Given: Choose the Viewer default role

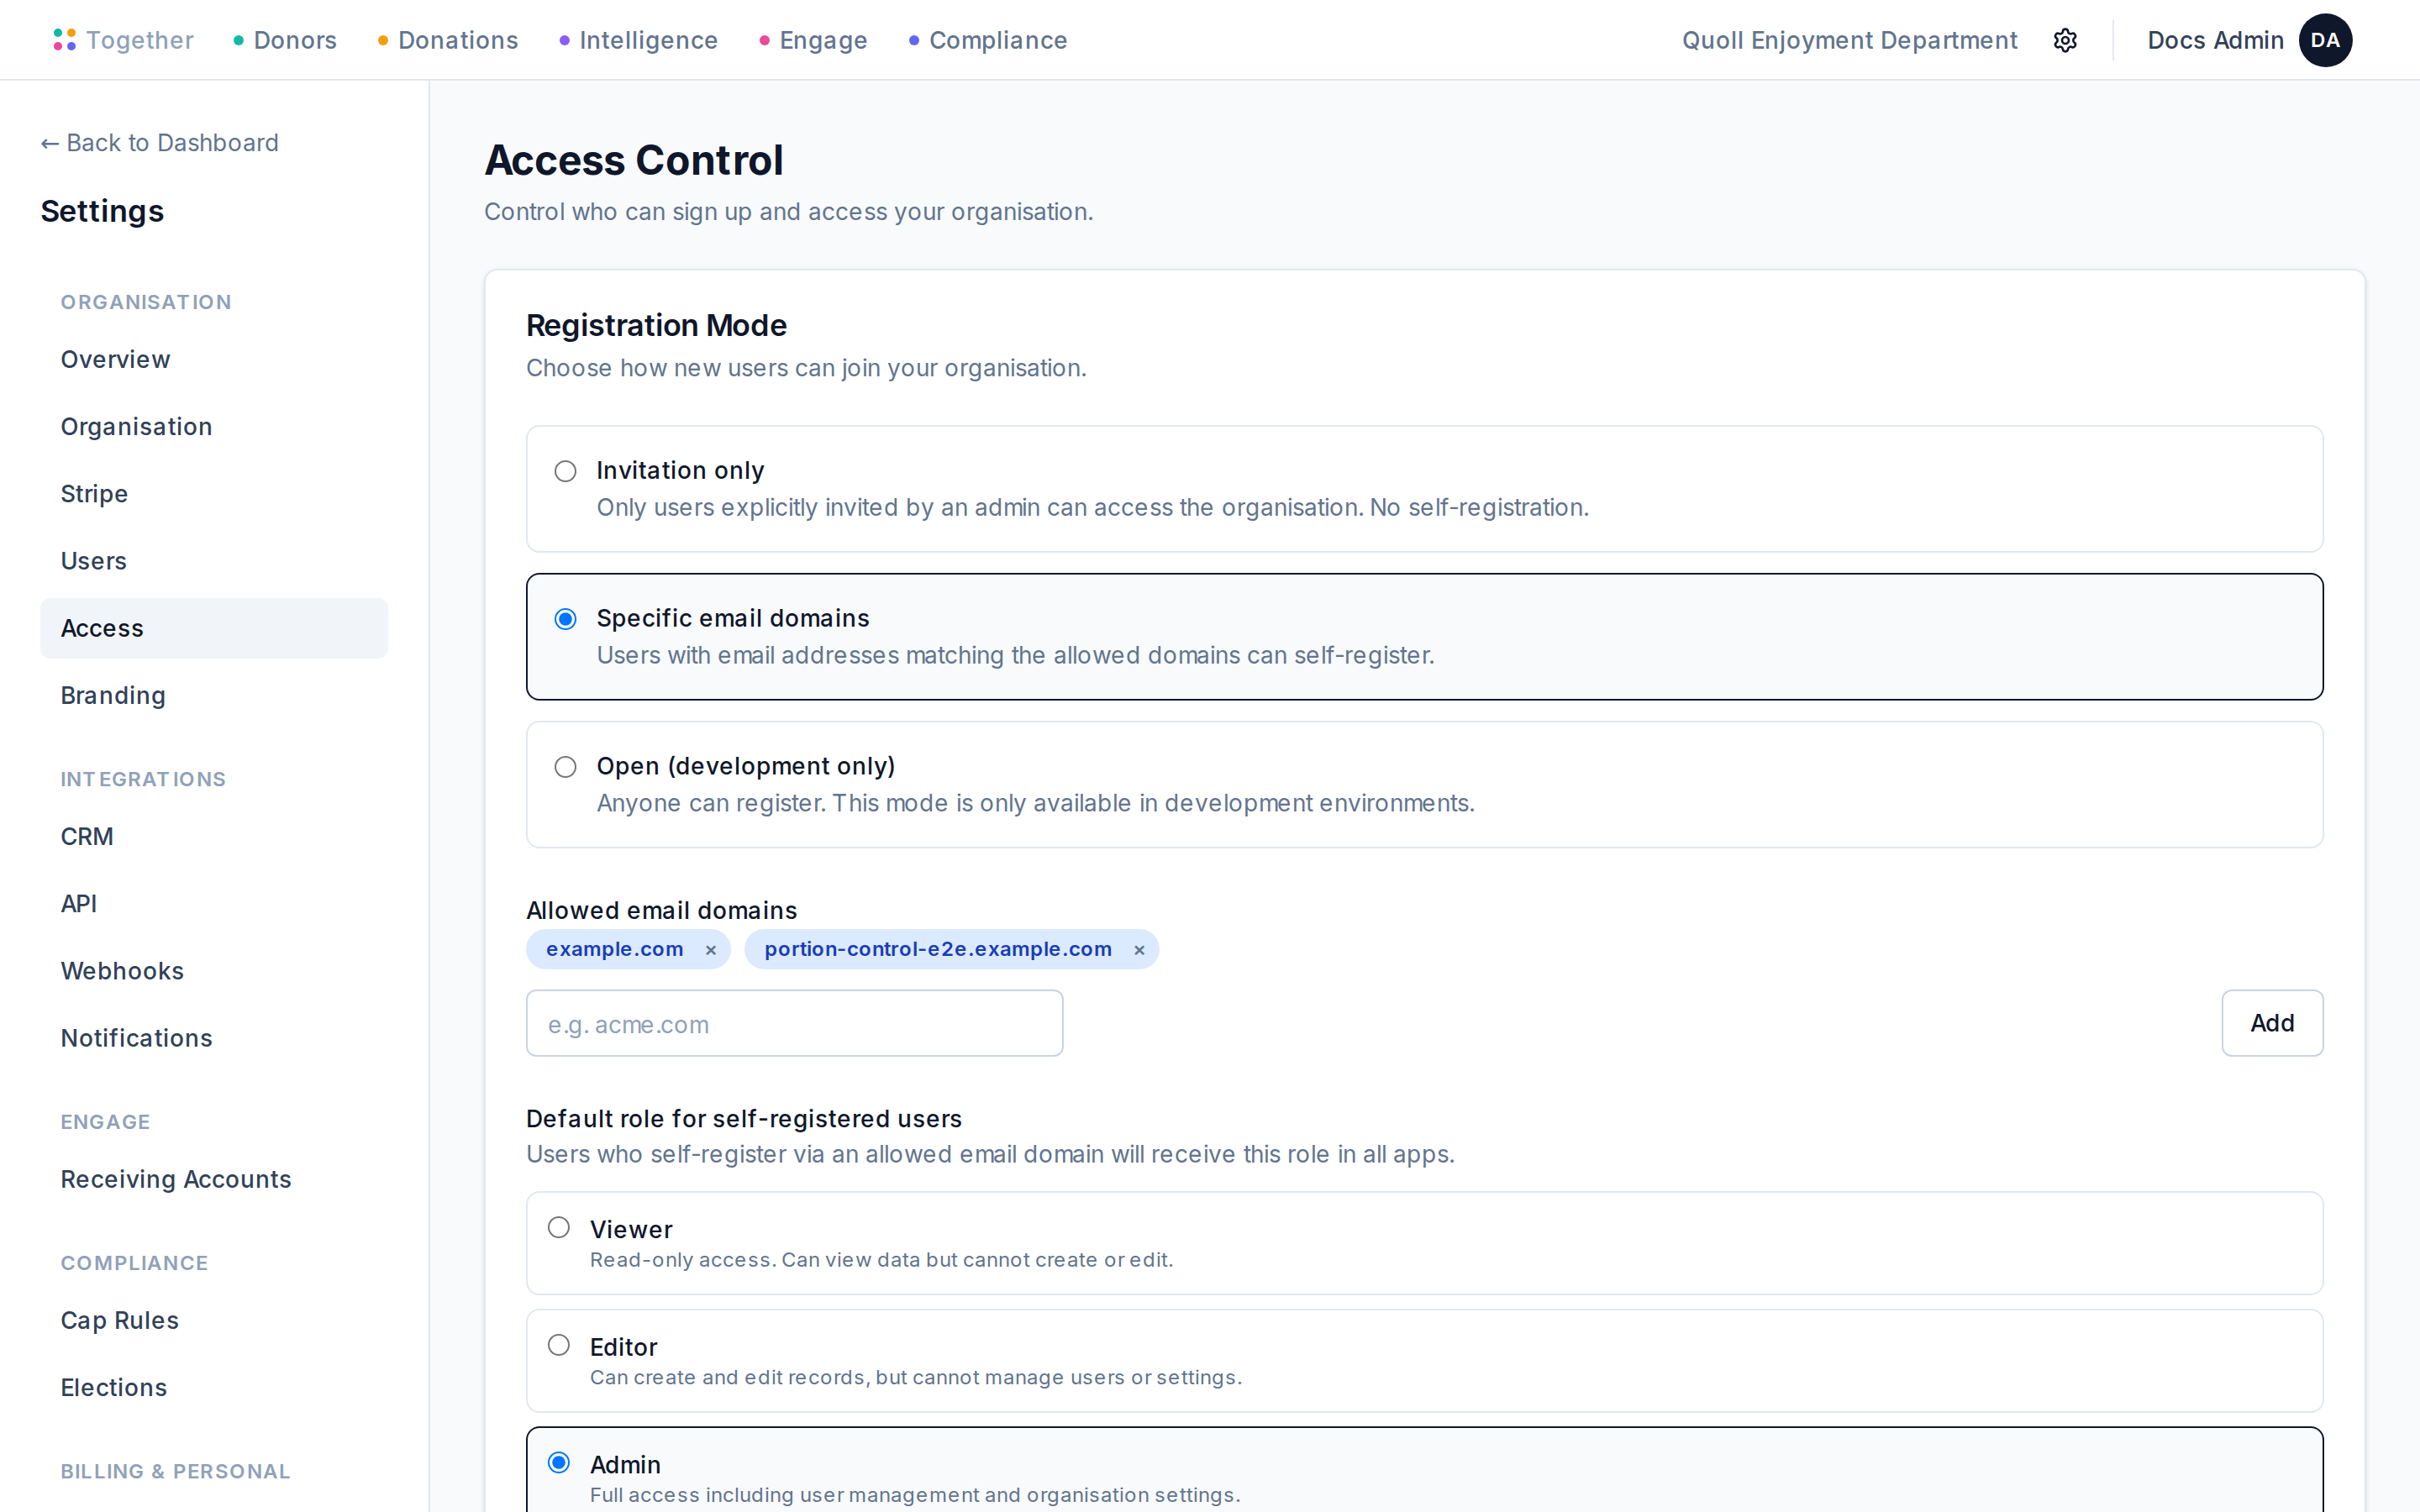Looking at the screenshot, I should (x=559, y=1227).
